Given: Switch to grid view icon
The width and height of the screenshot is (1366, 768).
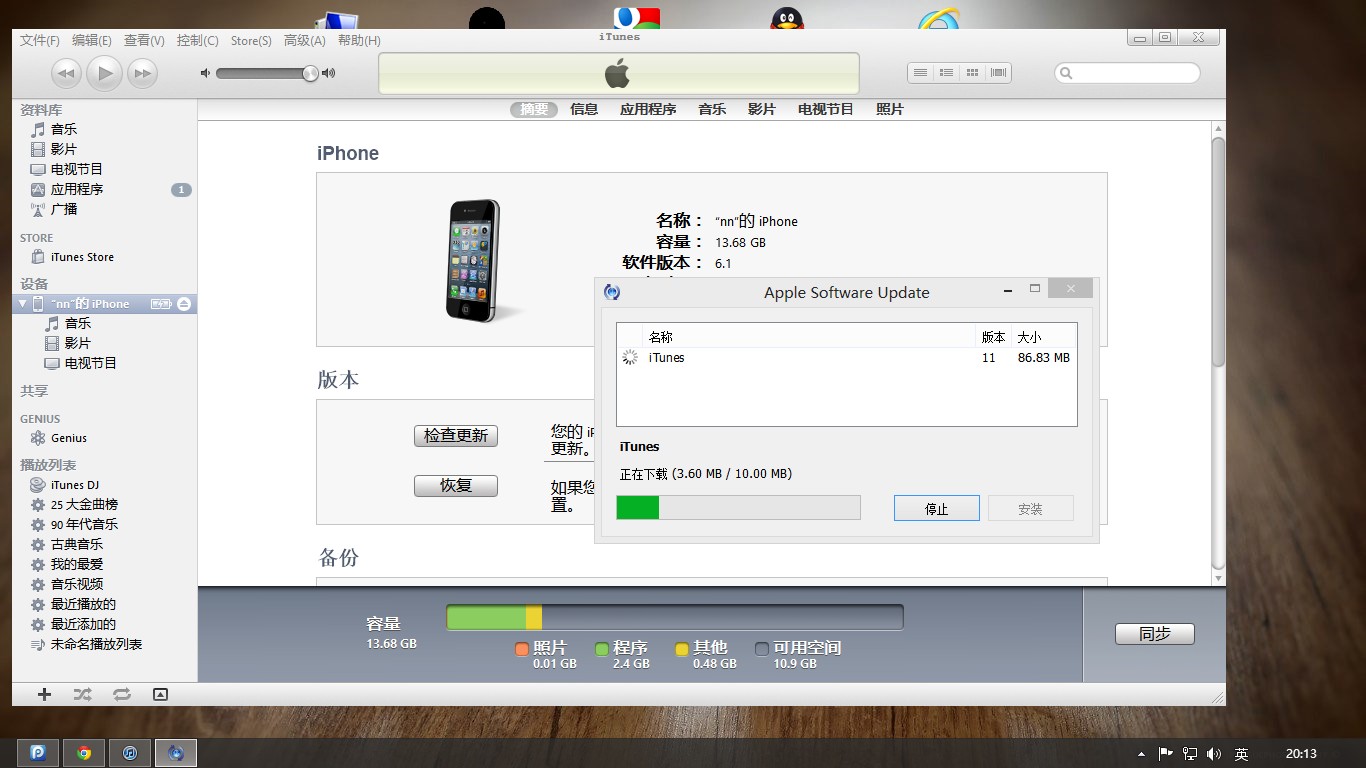Looking at the screenshot, I should click(972, 73).
